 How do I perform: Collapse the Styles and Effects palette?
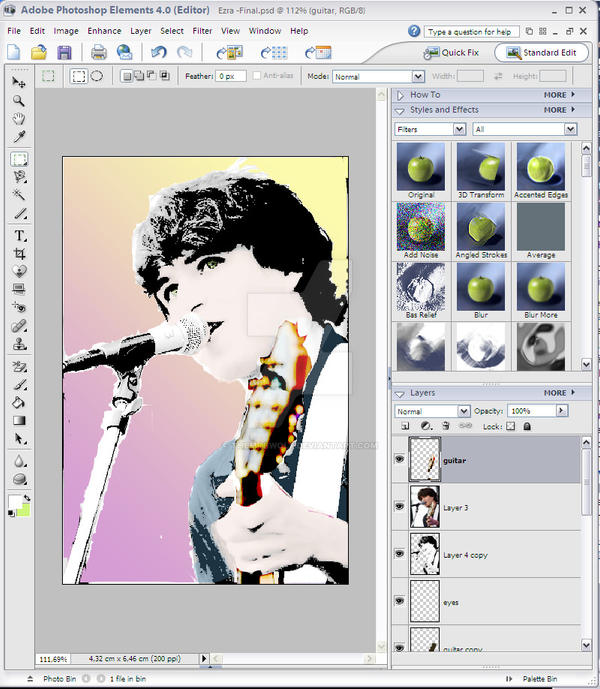pyautogui.click(x=400, y=111)
